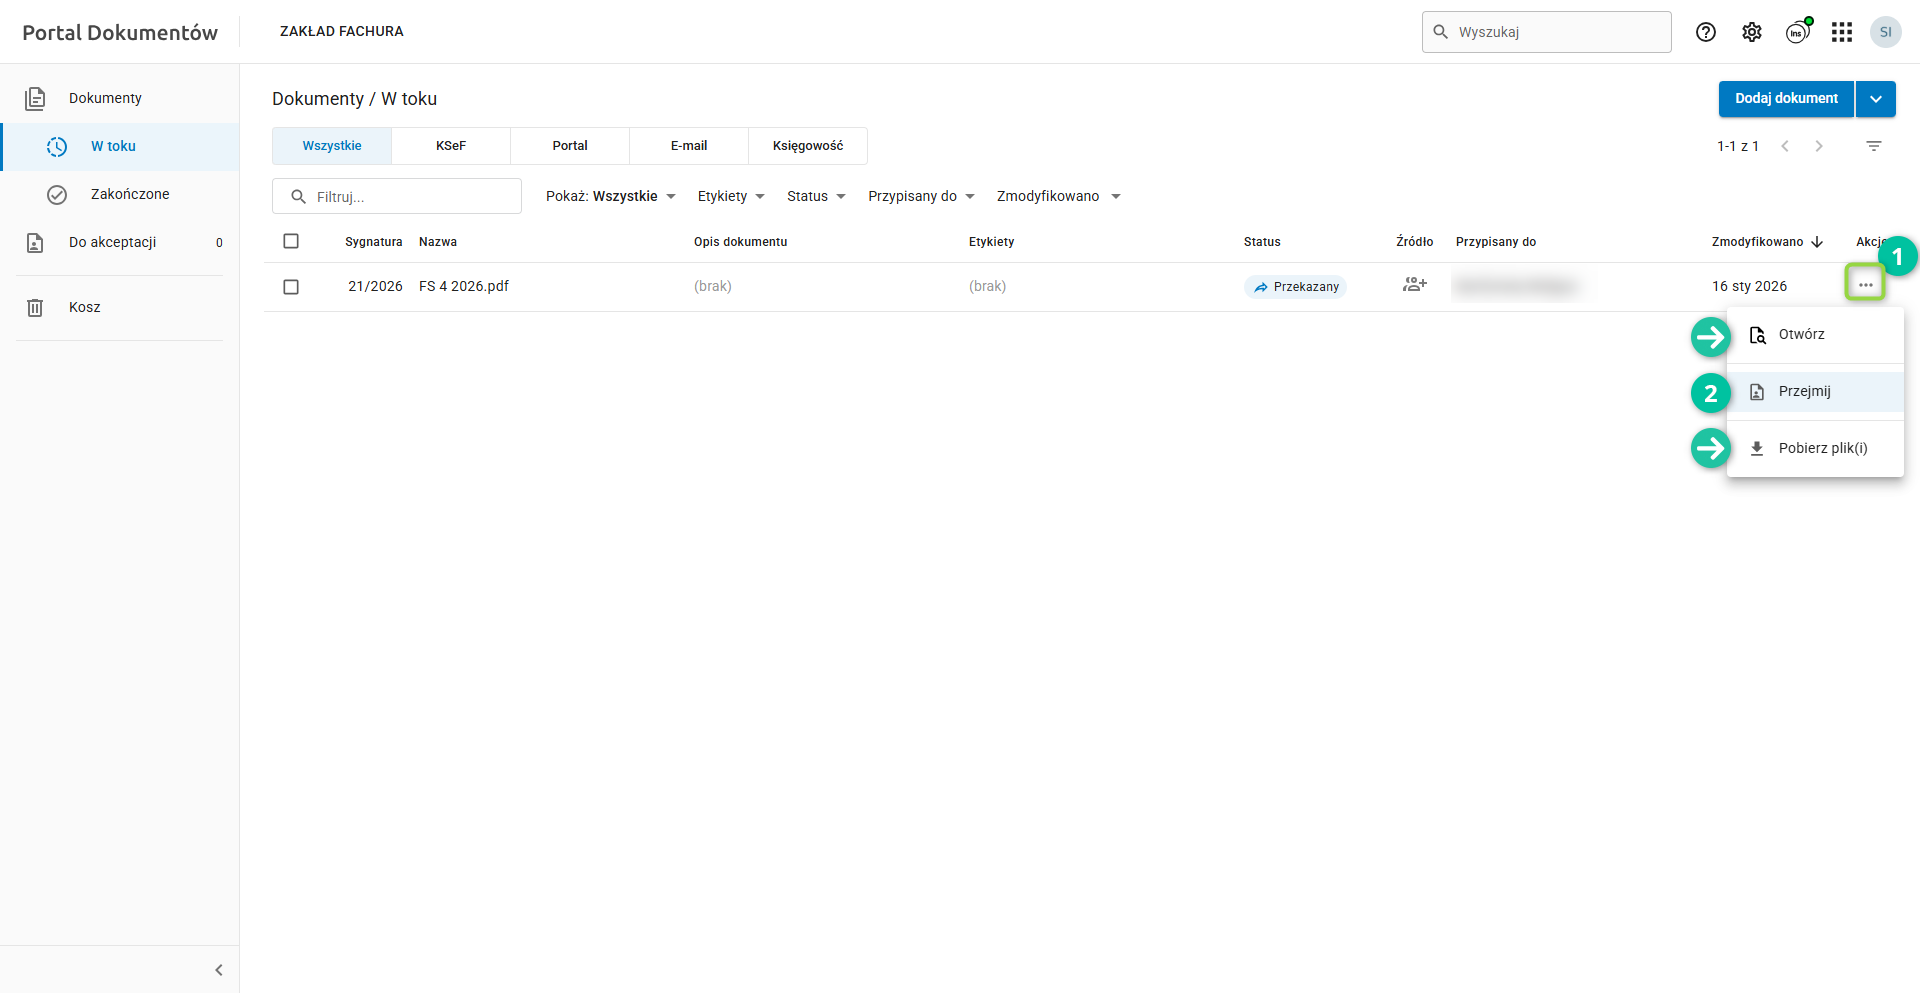This screenshot has width=1920, height=993.
Task: Open the Dodaj dokument split arrow dropdown
Action: [x=1876, y=99]
